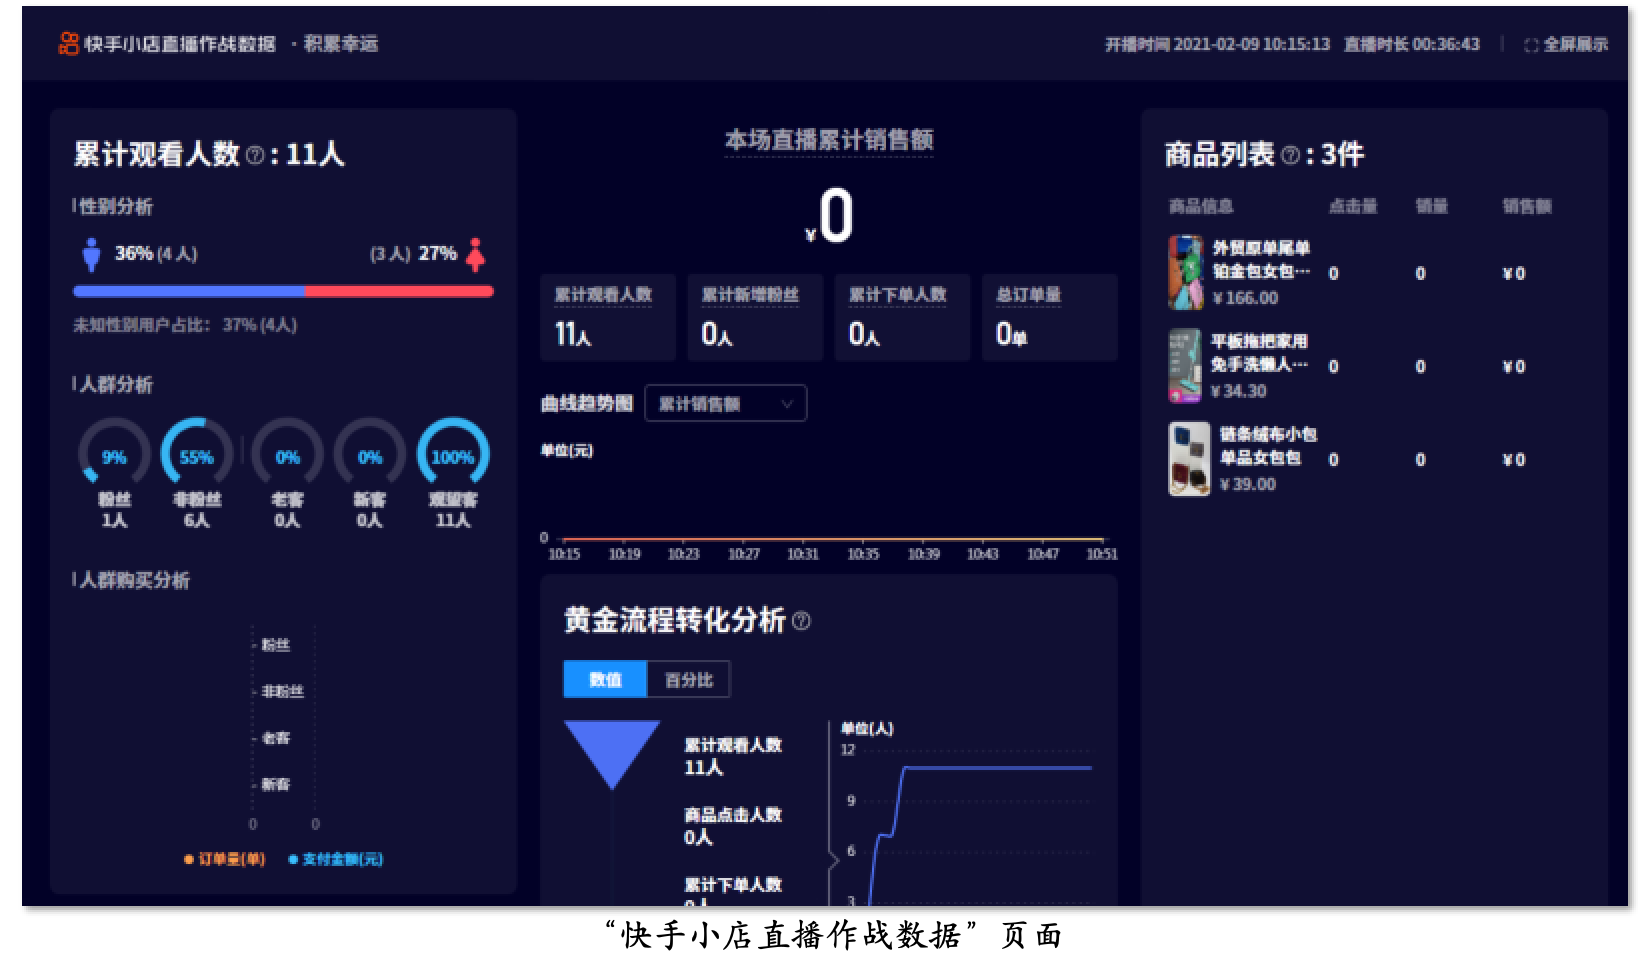Toggle the 订单量(单) legend item
This screenshot has width=1652, height=960.
pyautogui.click(x=224, y=859)
